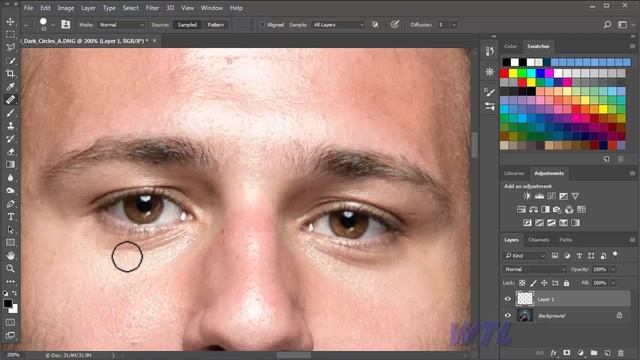Screen dimensions: 640x360
Task: Switch to the Channels tab
Action: click(538, 240)
